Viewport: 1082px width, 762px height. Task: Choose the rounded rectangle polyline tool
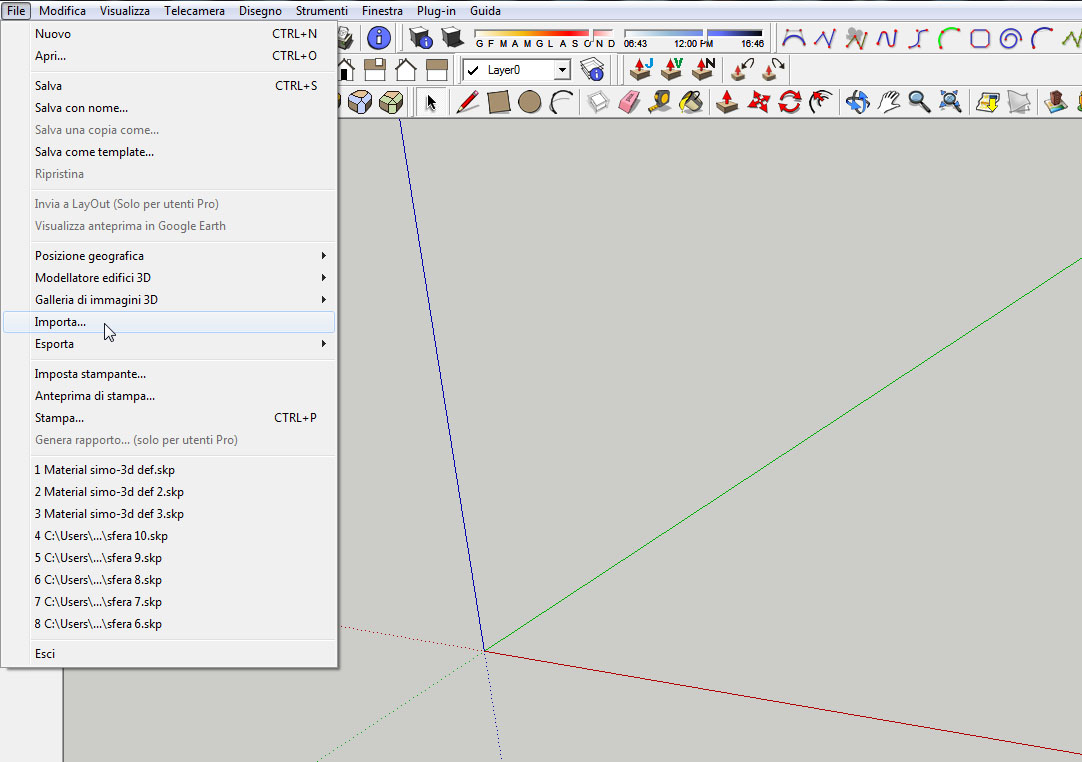tap(980, 38)
